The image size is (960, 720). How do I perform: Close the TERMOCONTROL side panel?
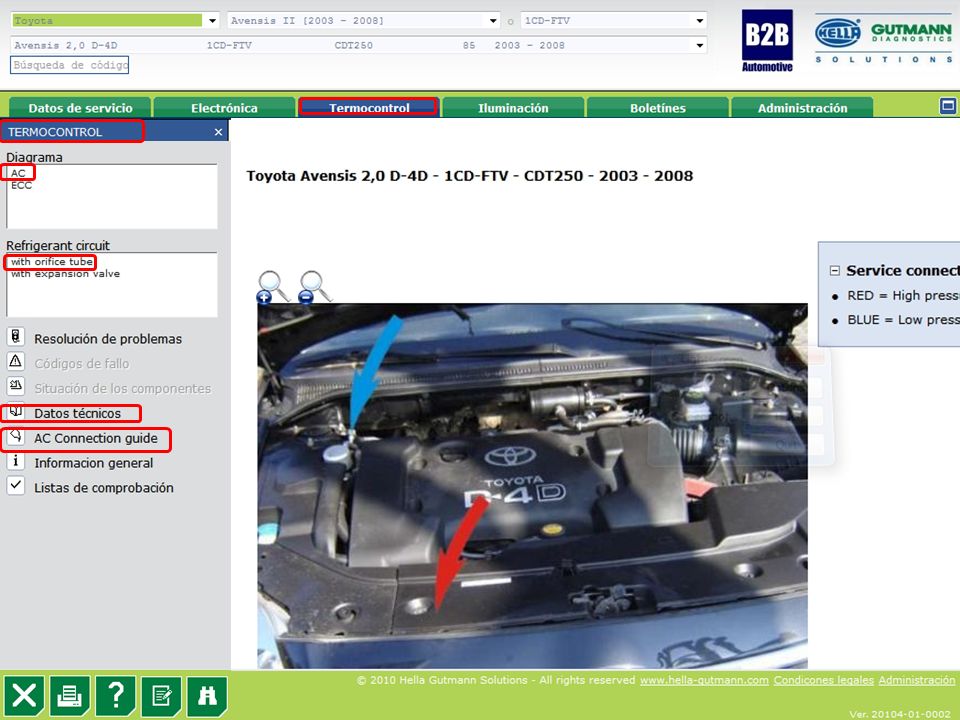219,132
